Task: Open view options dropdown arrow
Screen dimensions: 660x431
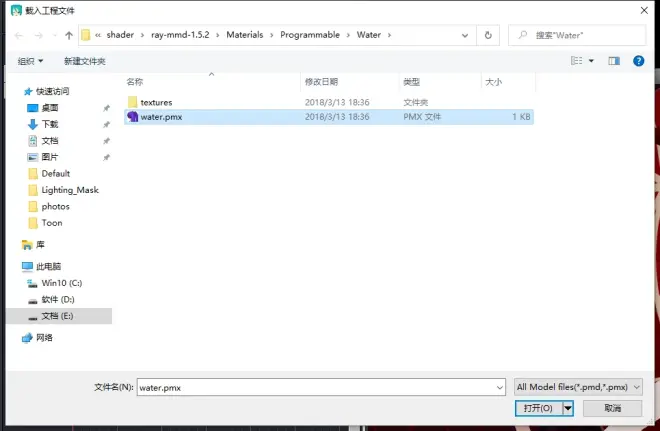Action: click(x=591, y=61)
